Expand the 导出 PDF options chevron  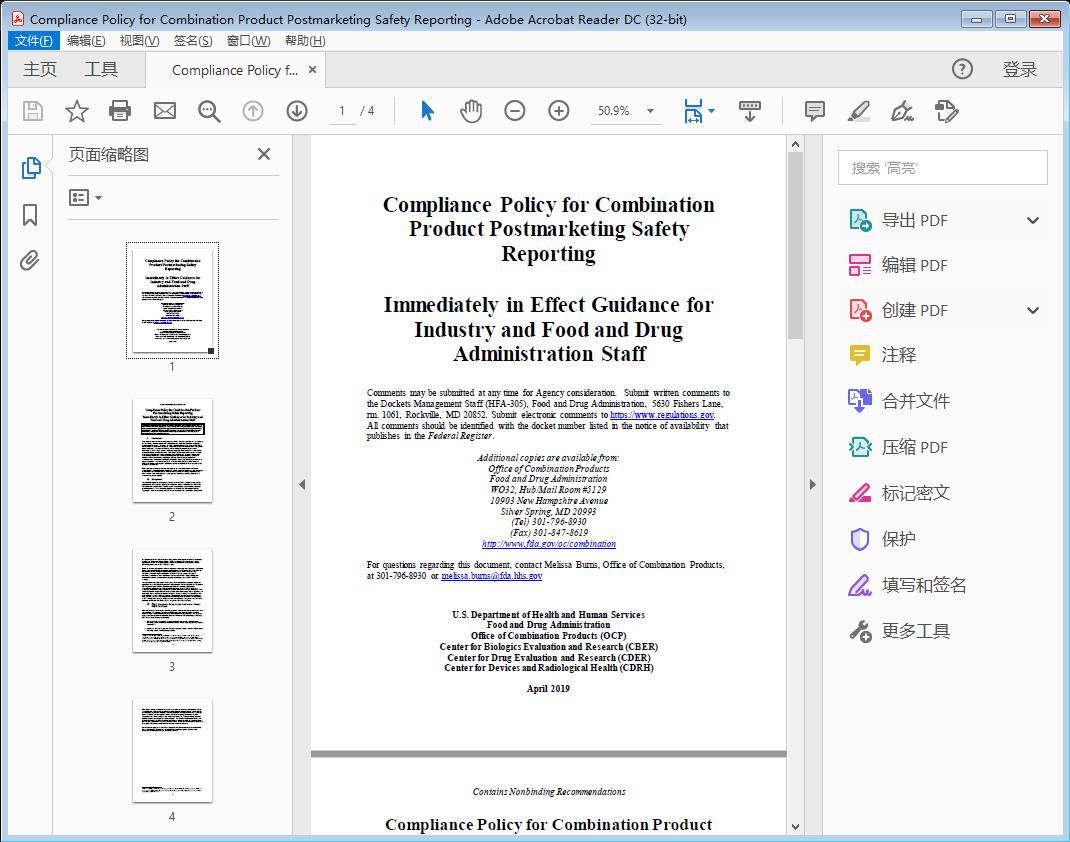point(1031,219)
